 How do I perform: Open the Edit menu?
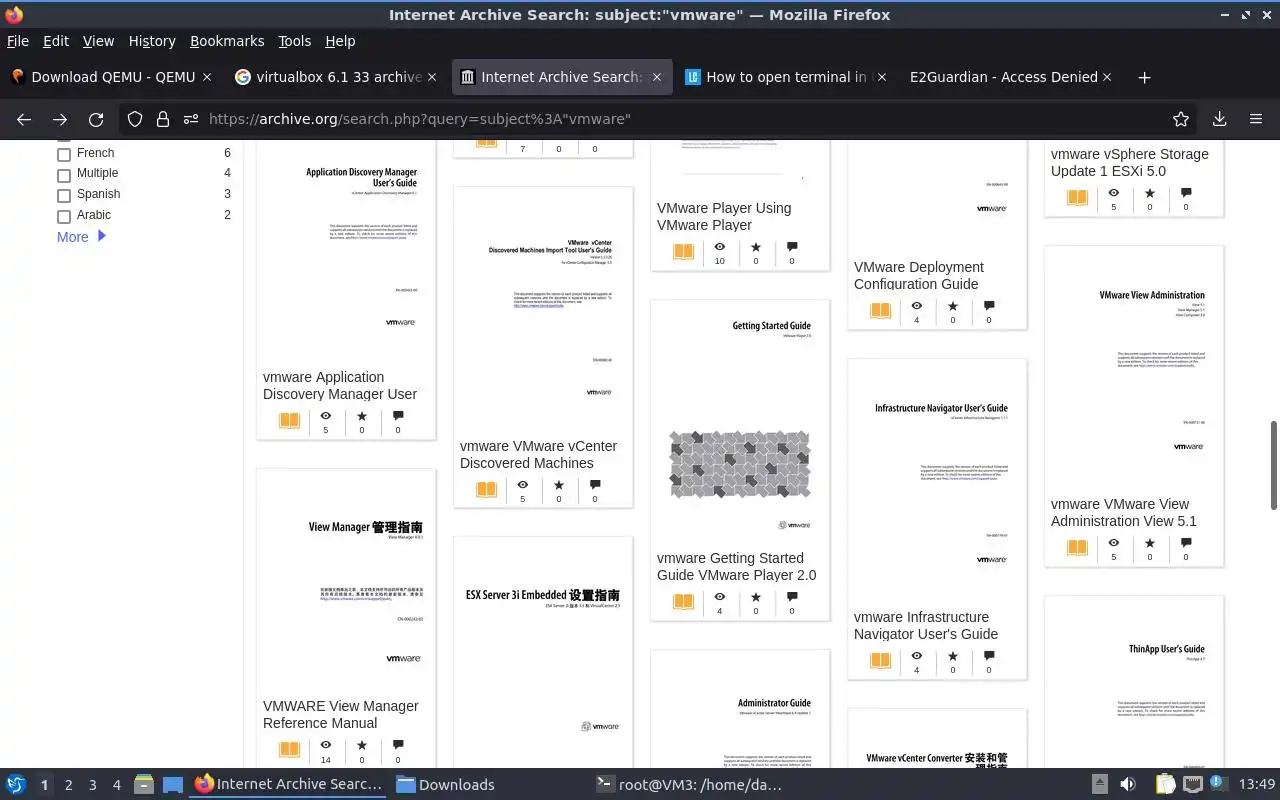tap(56, 41)
